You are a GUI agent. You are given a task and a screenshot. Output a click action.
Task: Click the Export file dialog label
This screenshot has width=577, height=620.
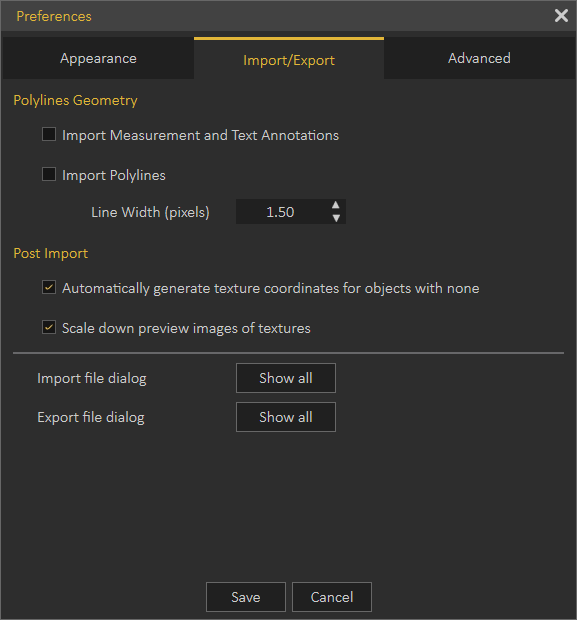[x=91, y=418]
